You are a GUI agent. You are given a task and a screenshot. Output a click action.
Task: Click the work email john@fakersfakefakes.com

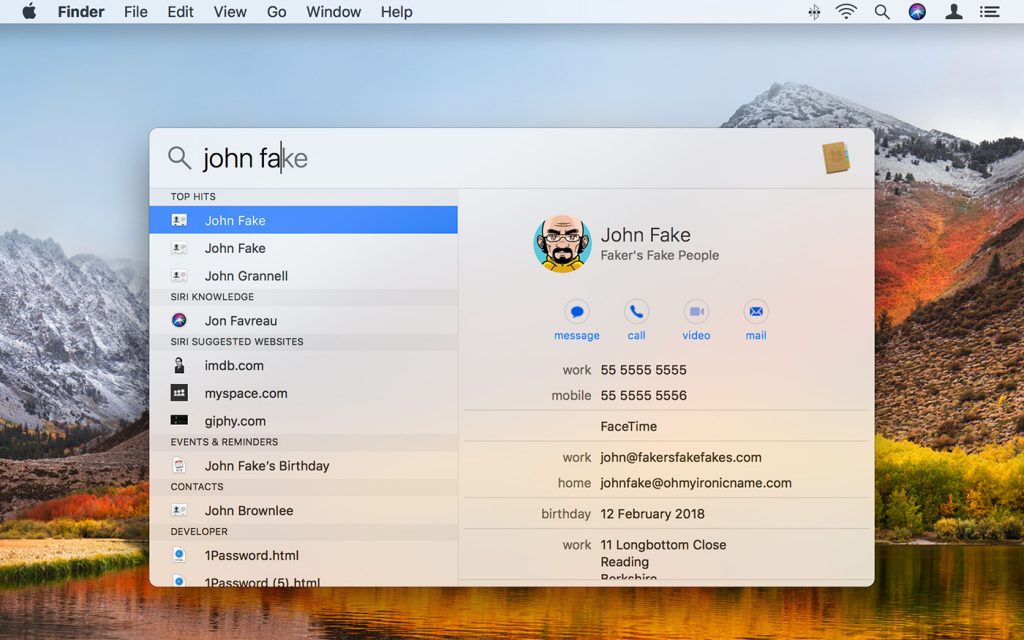681,457
